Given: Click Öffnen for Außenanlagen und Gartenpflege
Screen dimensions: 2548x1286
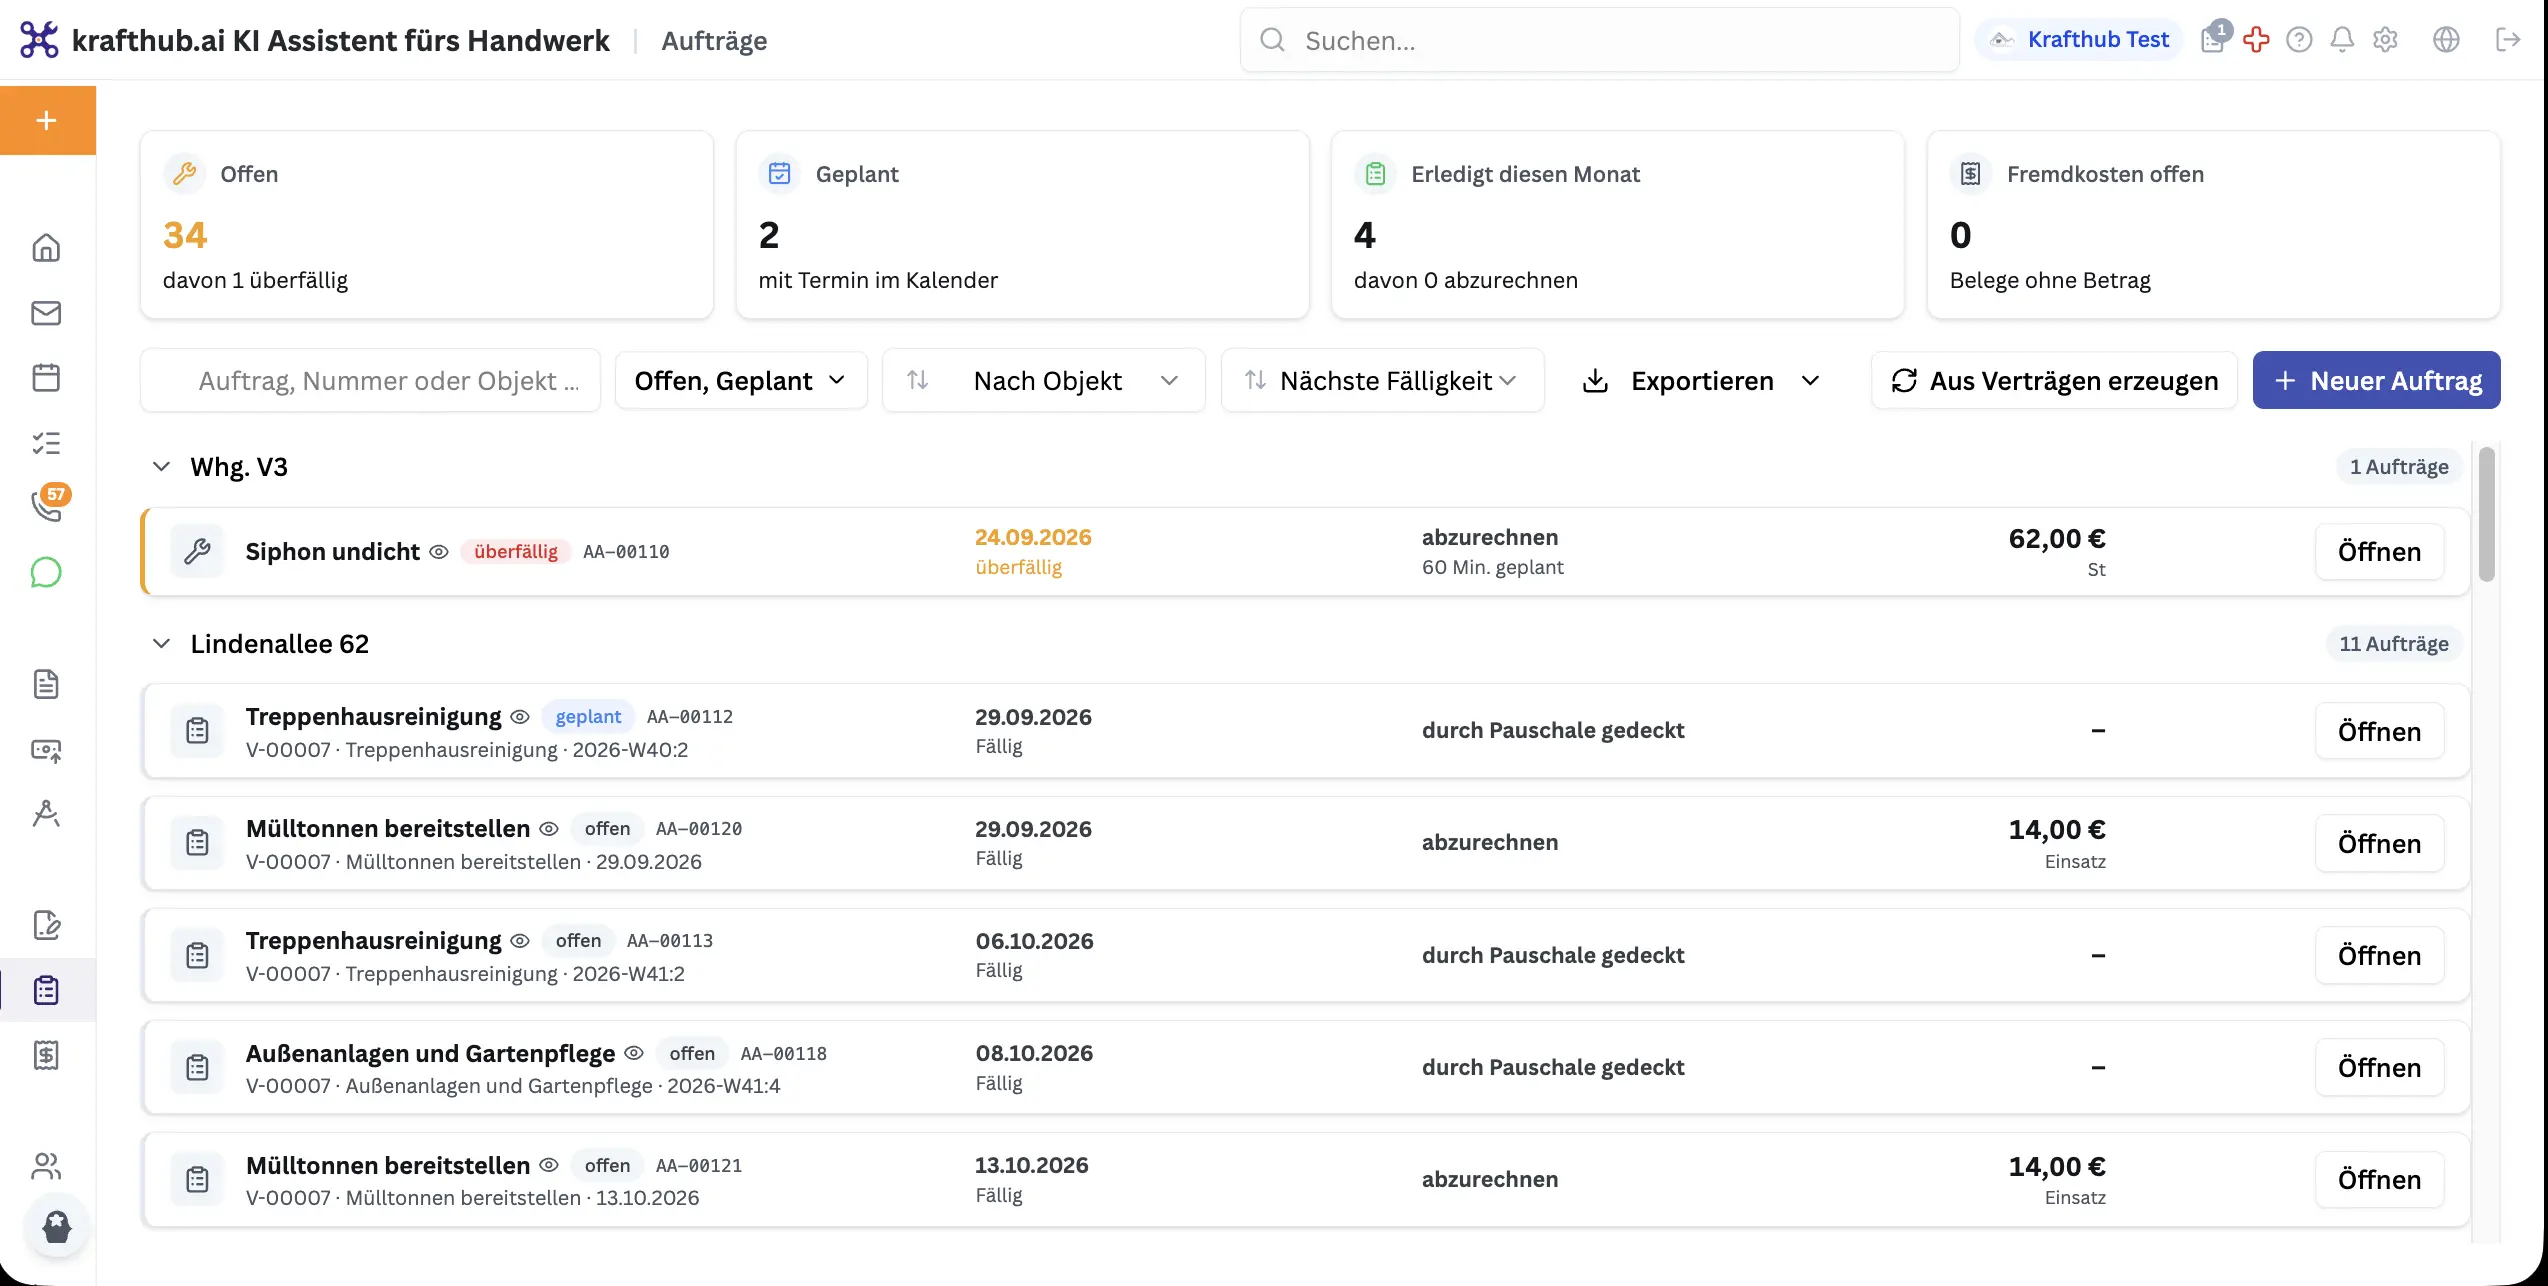Looking at the screenshot, I should (x=2379, y=1067).
